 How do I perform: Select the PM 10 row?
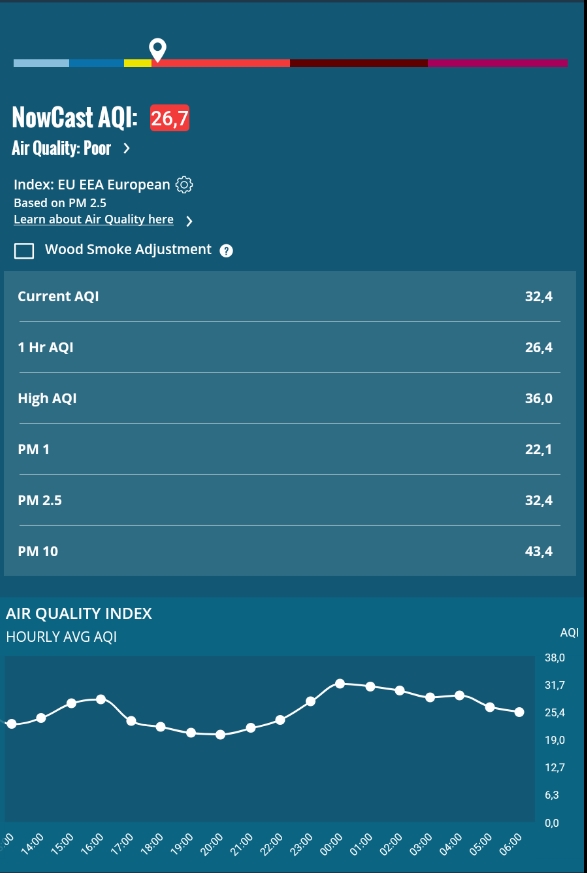coord(290,551)
